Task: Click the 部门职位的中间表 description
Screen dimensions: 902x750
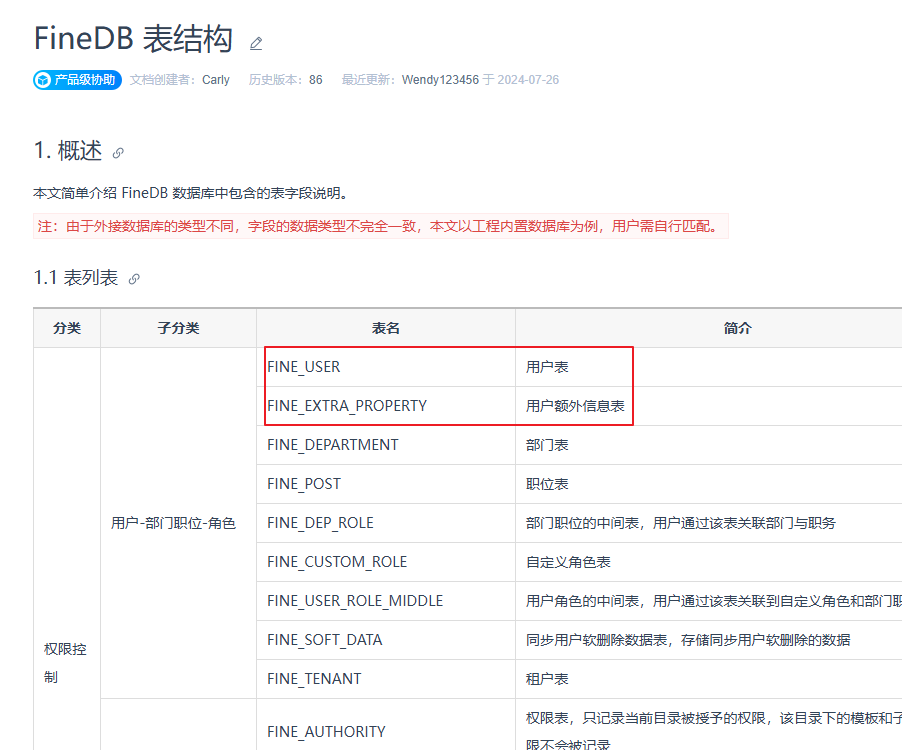Action: point(681,523)
